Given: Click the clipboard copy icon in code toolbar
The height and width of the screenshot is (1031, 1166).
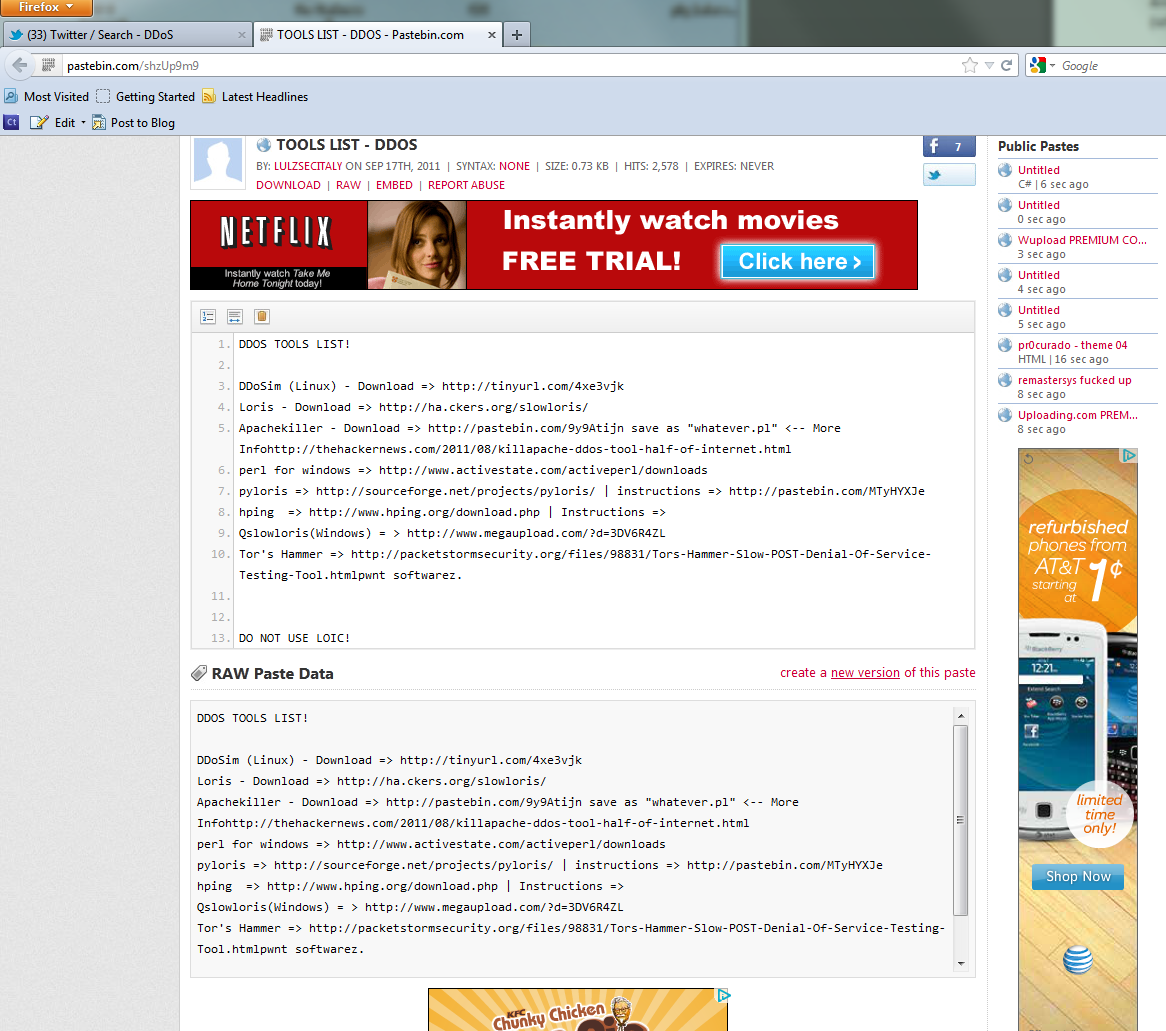Looking at the screenshot, I should click(262, 317).
